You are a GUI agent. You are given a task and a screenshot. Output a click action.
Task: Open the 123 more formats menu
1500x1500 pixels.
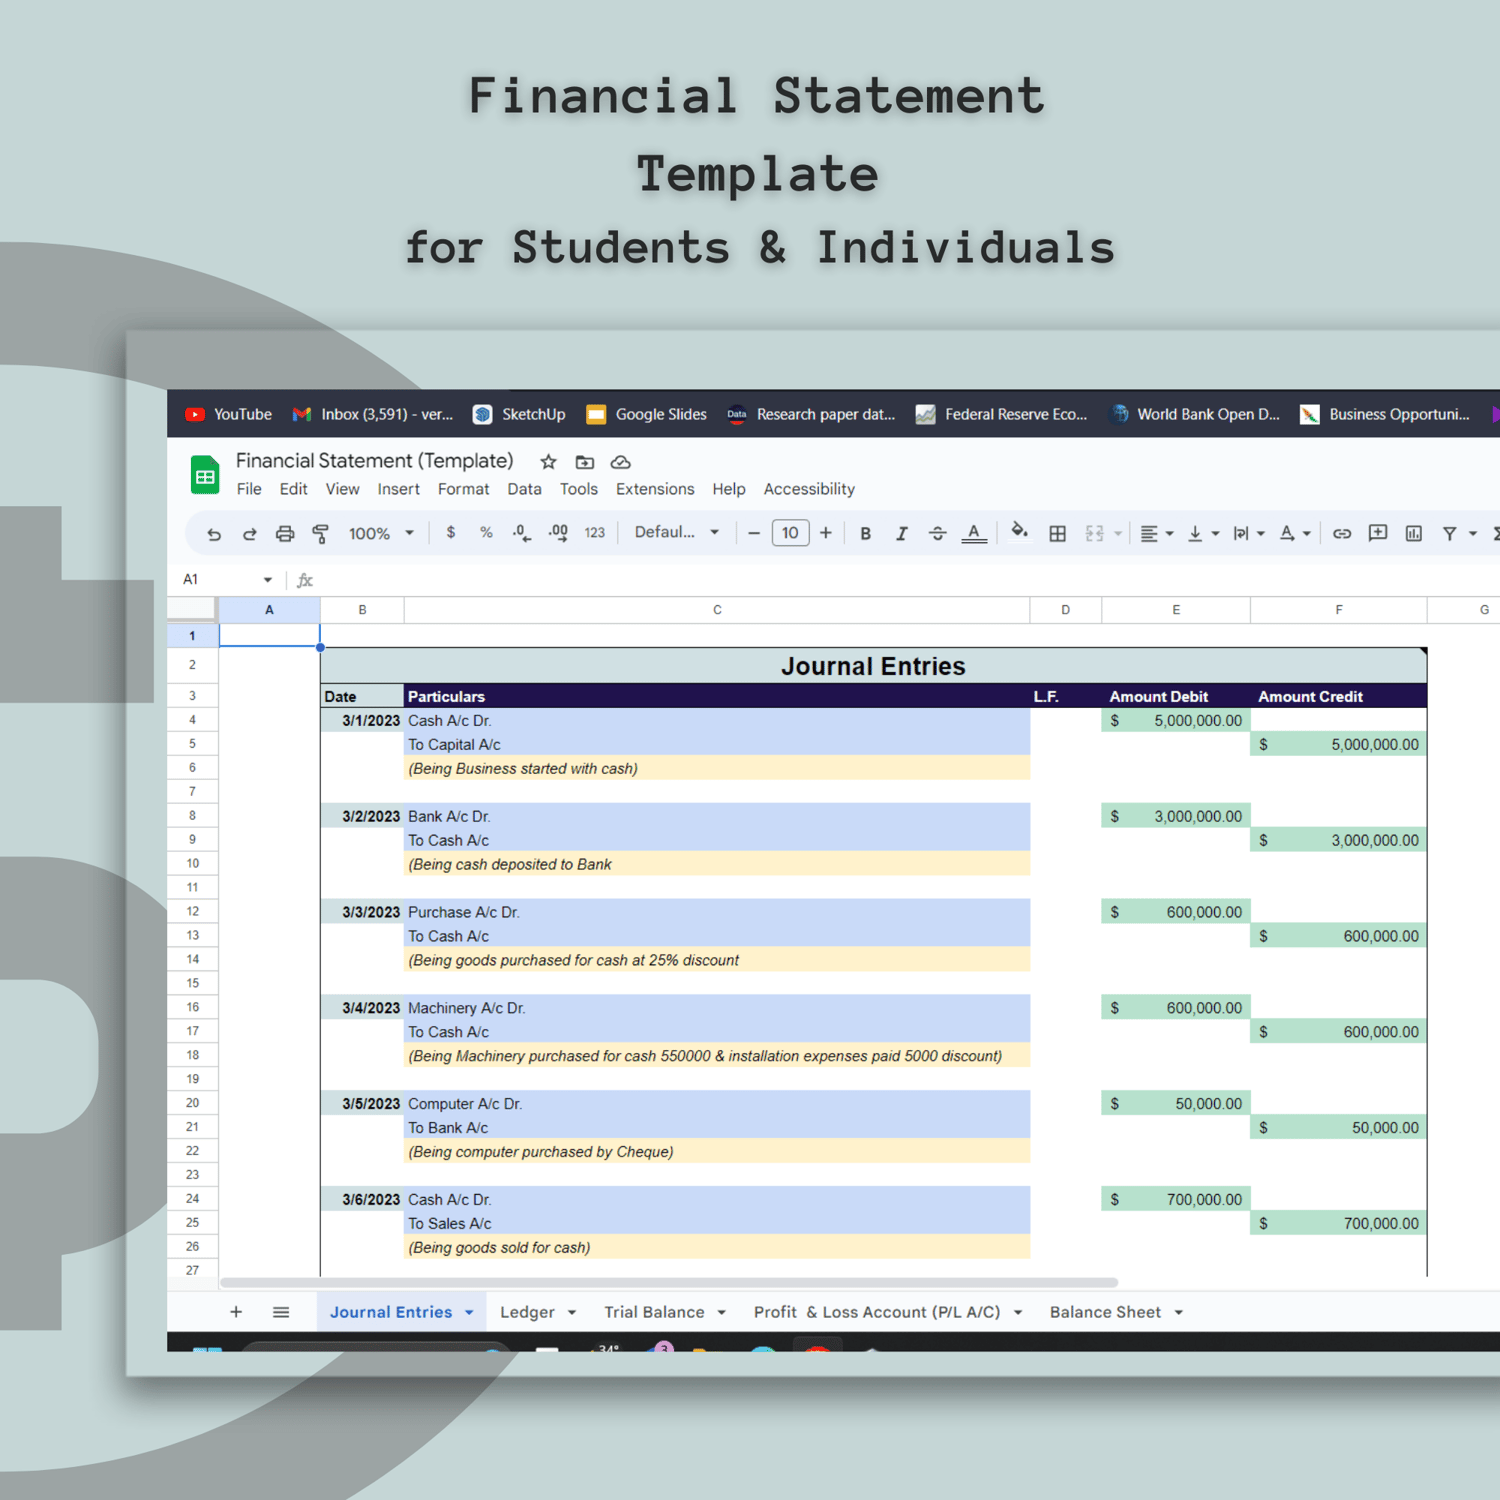coord(595,533)
